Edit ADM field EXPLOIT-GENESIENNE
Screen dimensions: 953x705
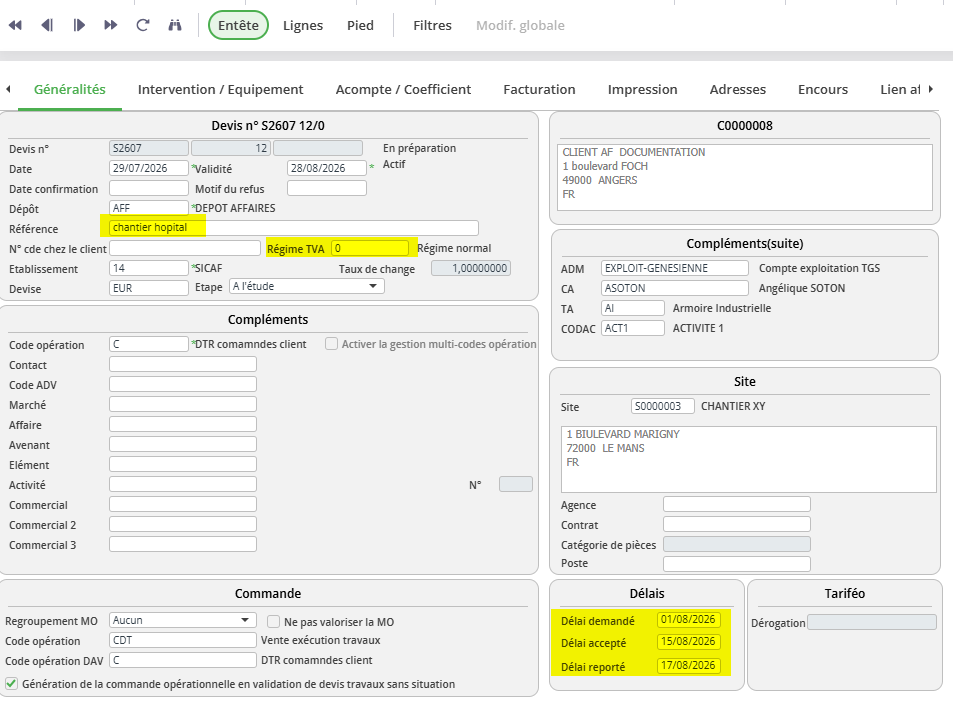(x=675, y=268)
